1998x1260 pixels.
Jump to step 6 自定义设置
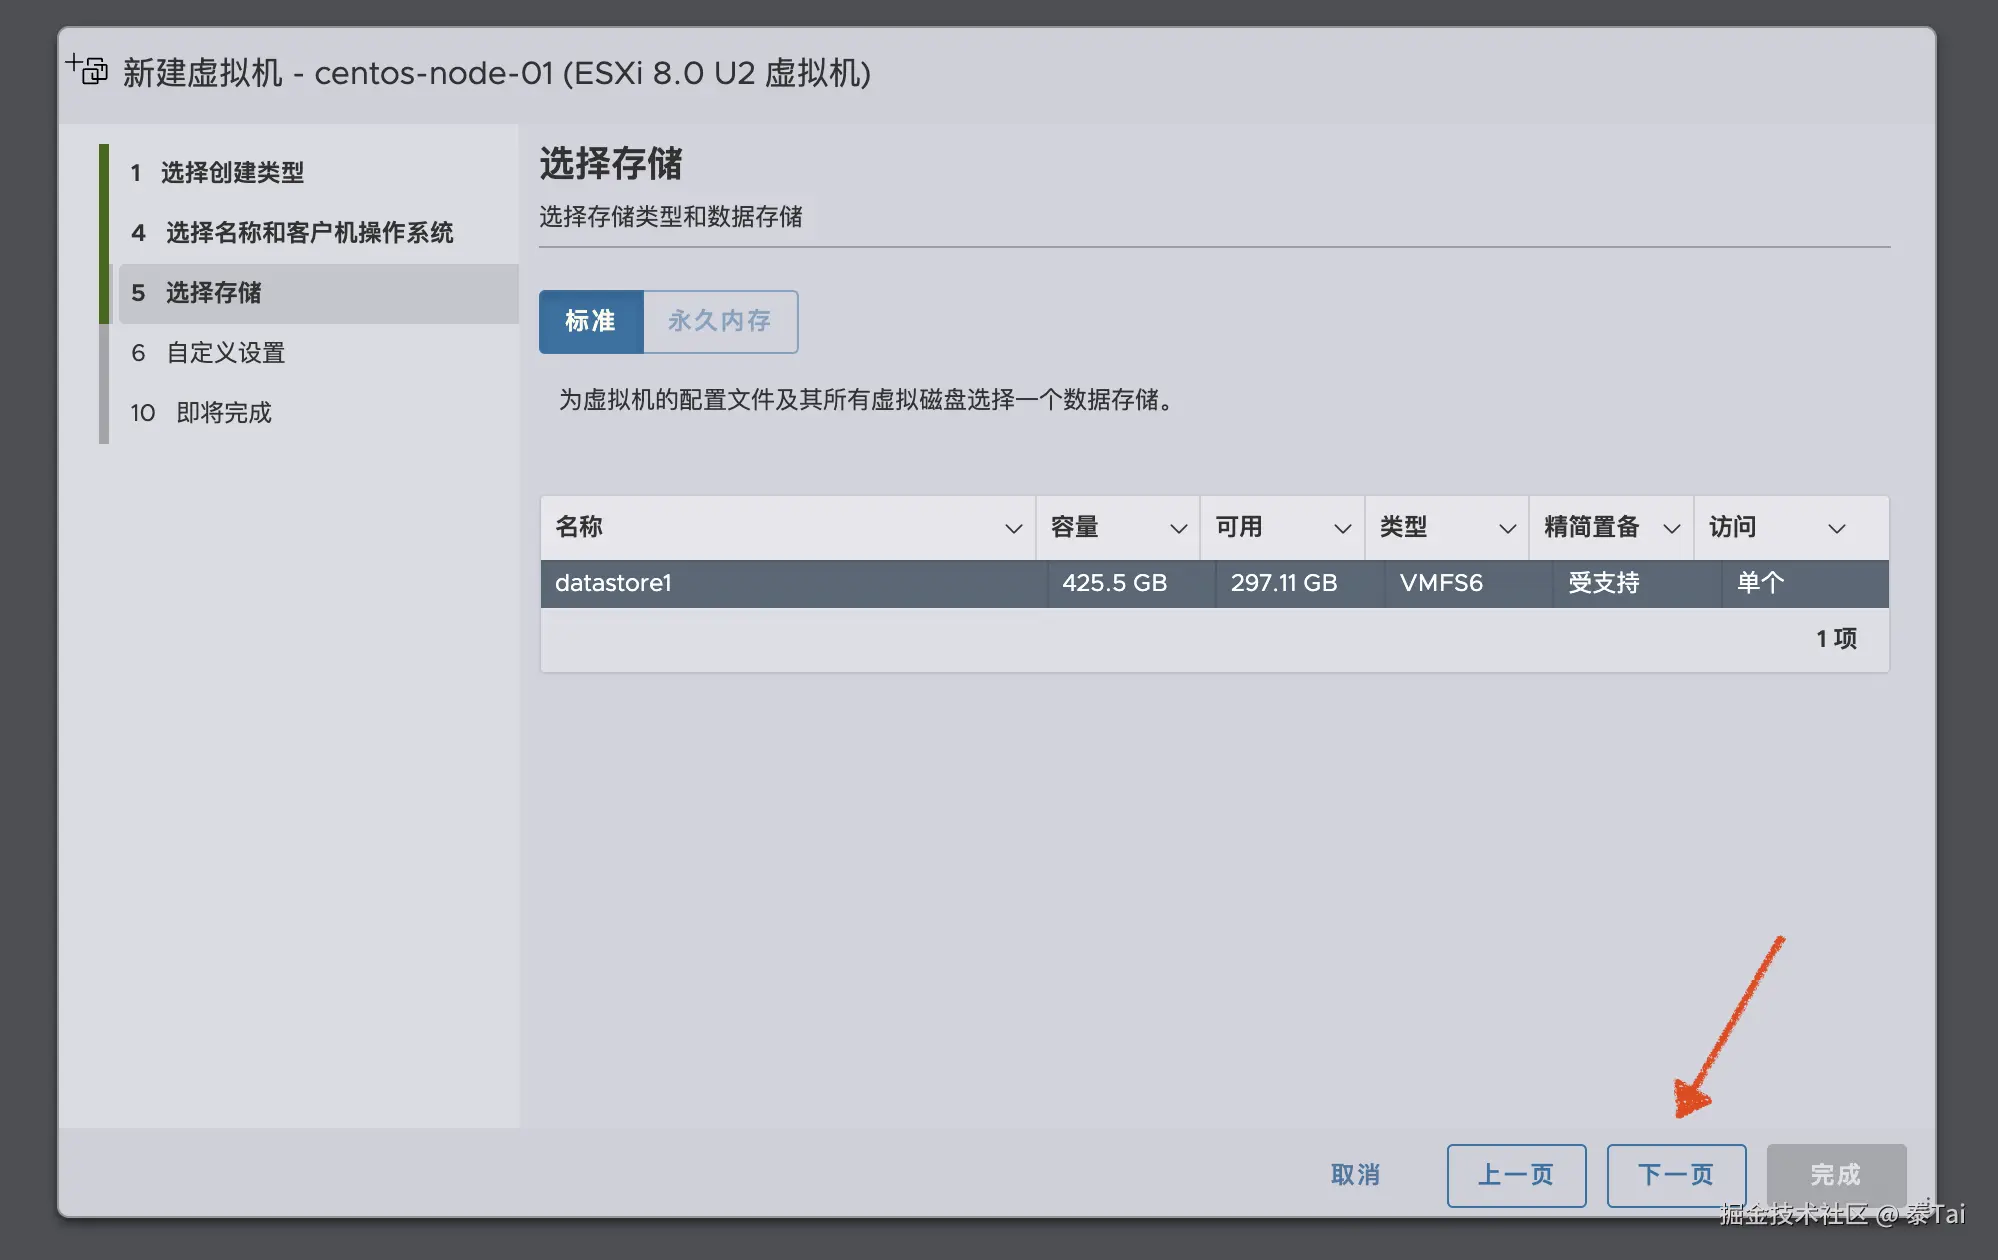coord(225,352)
